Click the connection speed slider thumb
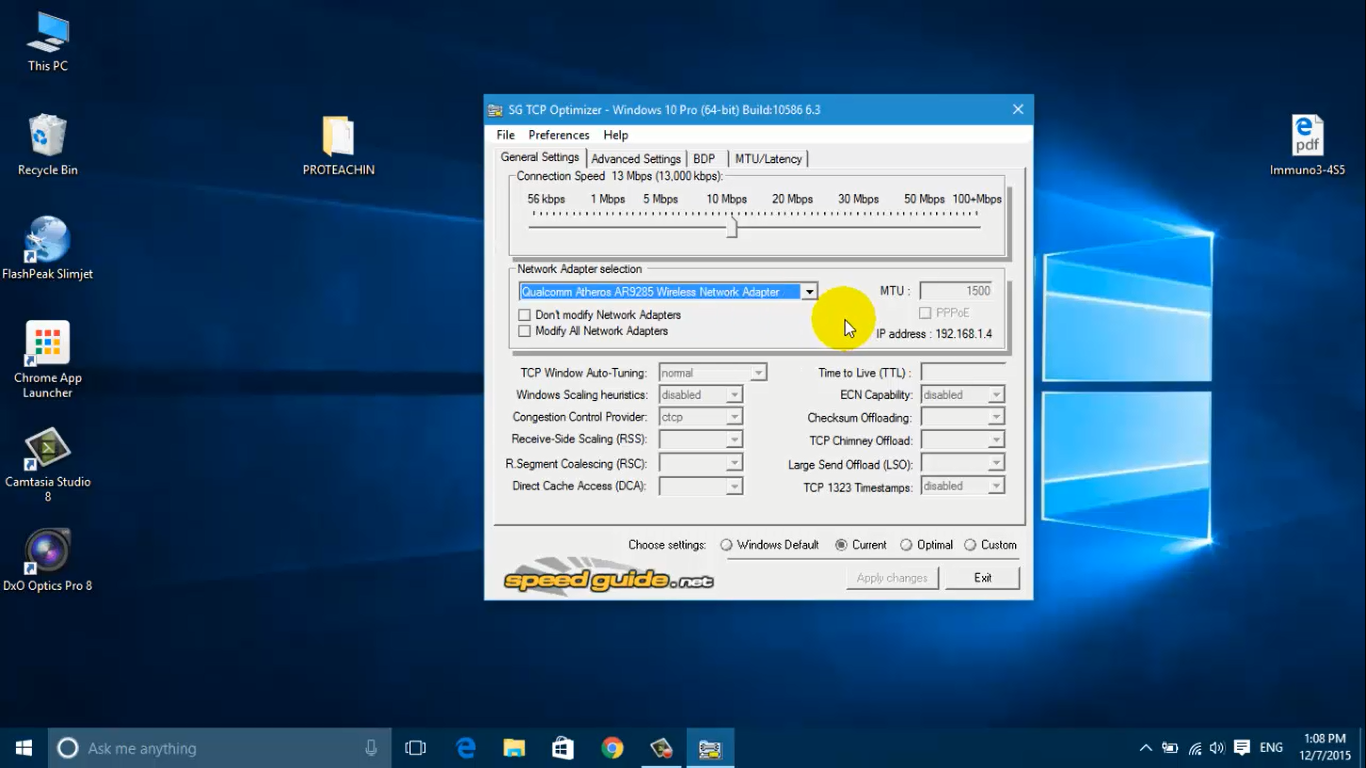Viewport: 1366px width, 768px height. pos(732,228)
